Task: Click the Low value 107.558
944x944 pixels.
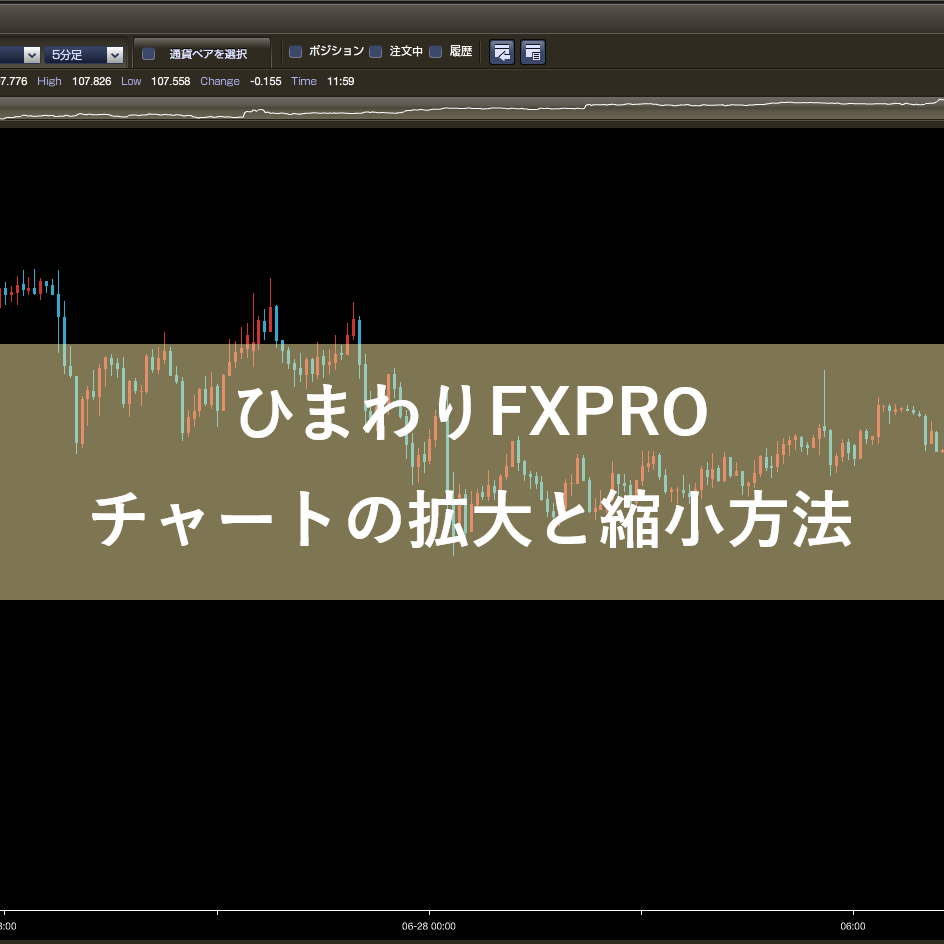Action: [x=170, y=81]
